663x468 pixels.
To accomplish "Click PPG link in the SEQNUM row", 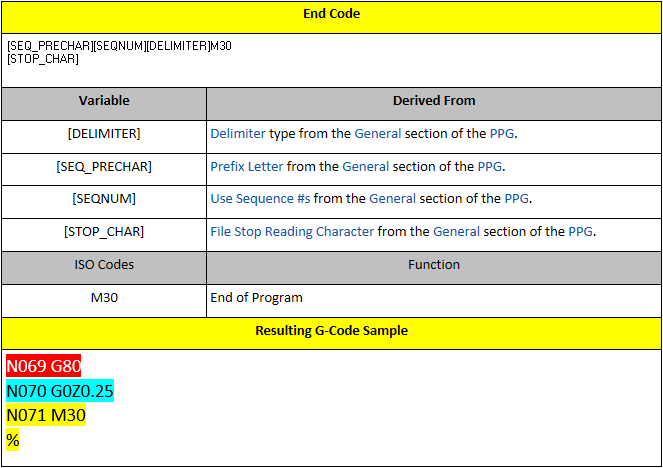I will (517, 199).
